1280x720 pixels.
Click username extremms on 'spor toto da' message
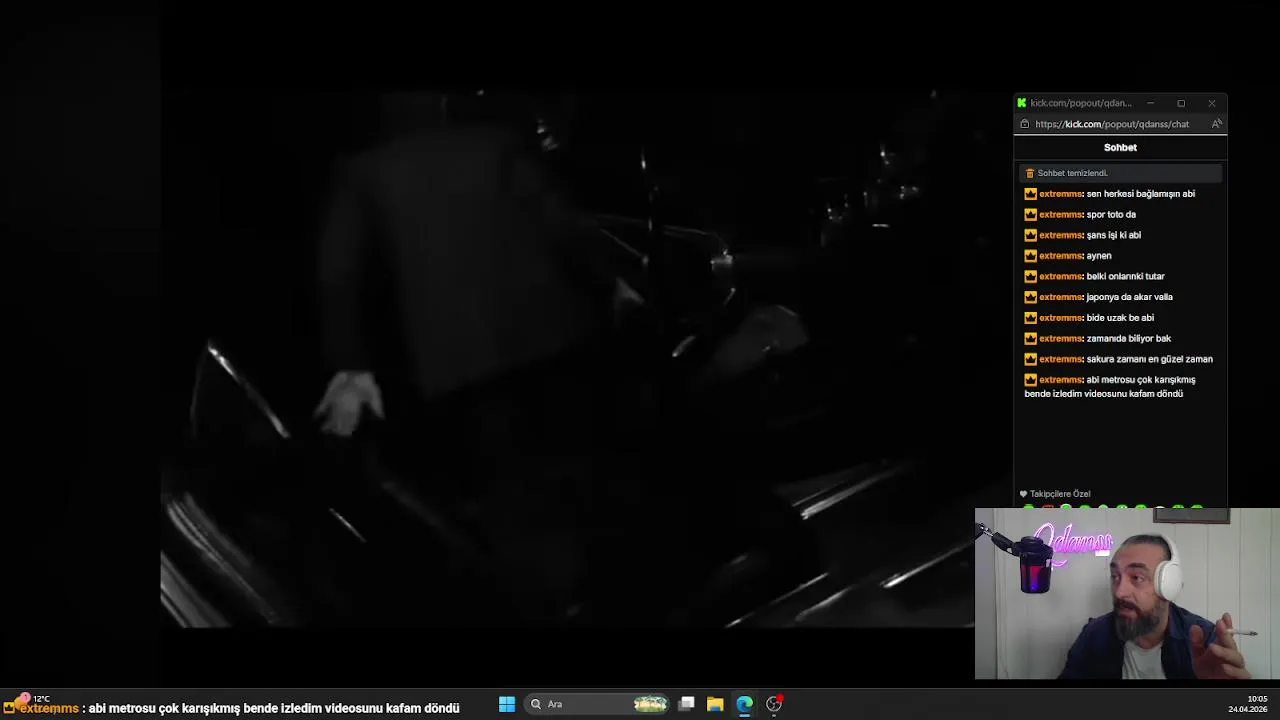pos(1061,214)
